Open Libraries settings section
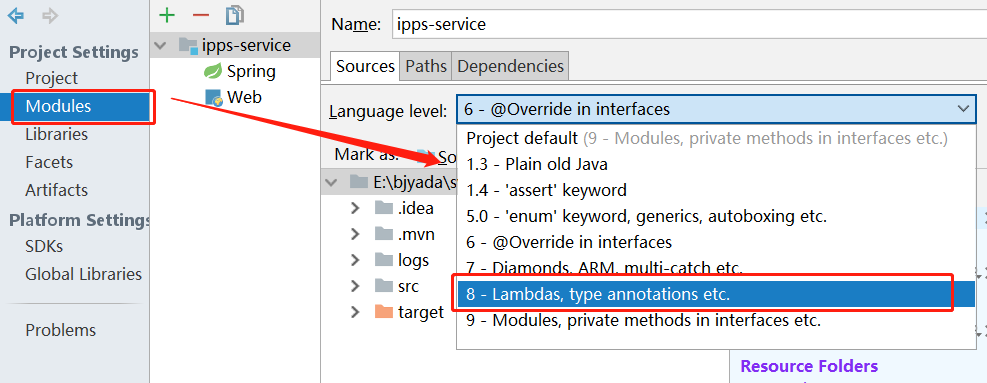The width and height of the screenshot is (987, 383). coord(57,134)
